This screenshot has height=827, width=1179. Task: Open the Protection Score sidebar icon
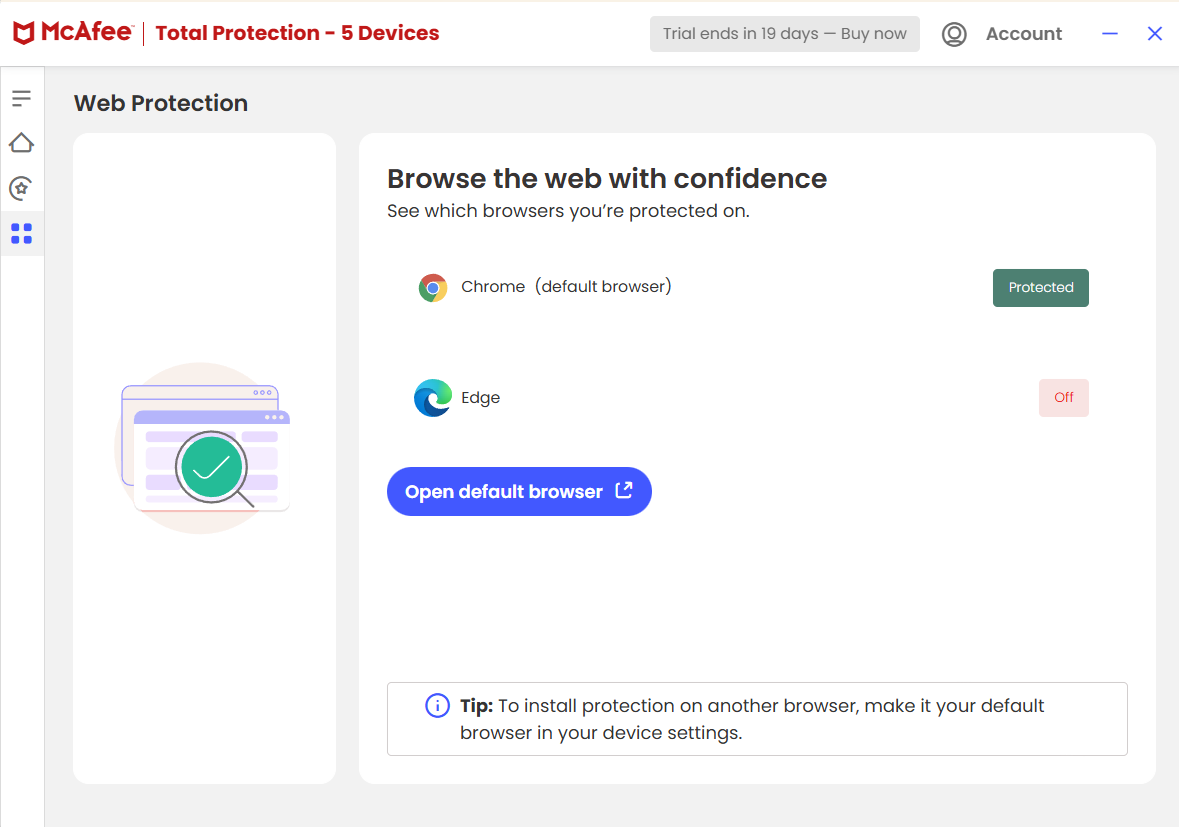pyautogui.click(x=22, y=188)
